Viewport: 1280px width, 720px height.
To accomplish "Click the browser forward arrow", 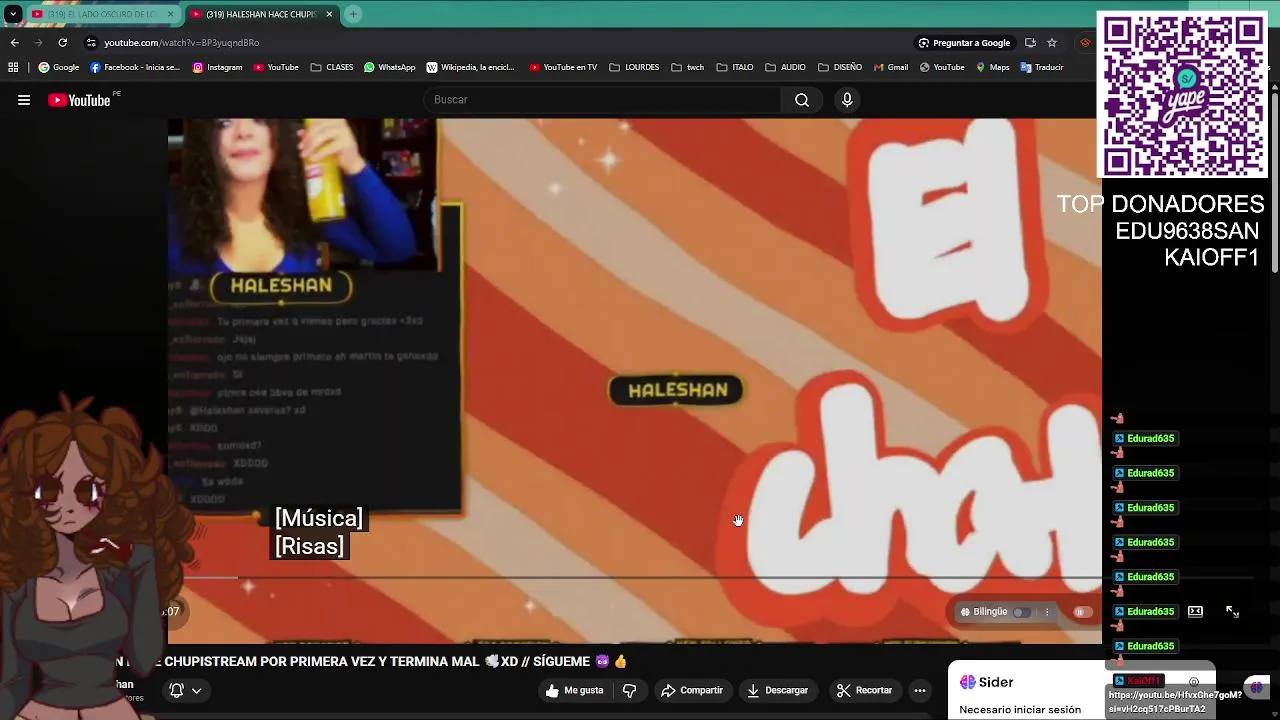I will click(x=38, y=43).
